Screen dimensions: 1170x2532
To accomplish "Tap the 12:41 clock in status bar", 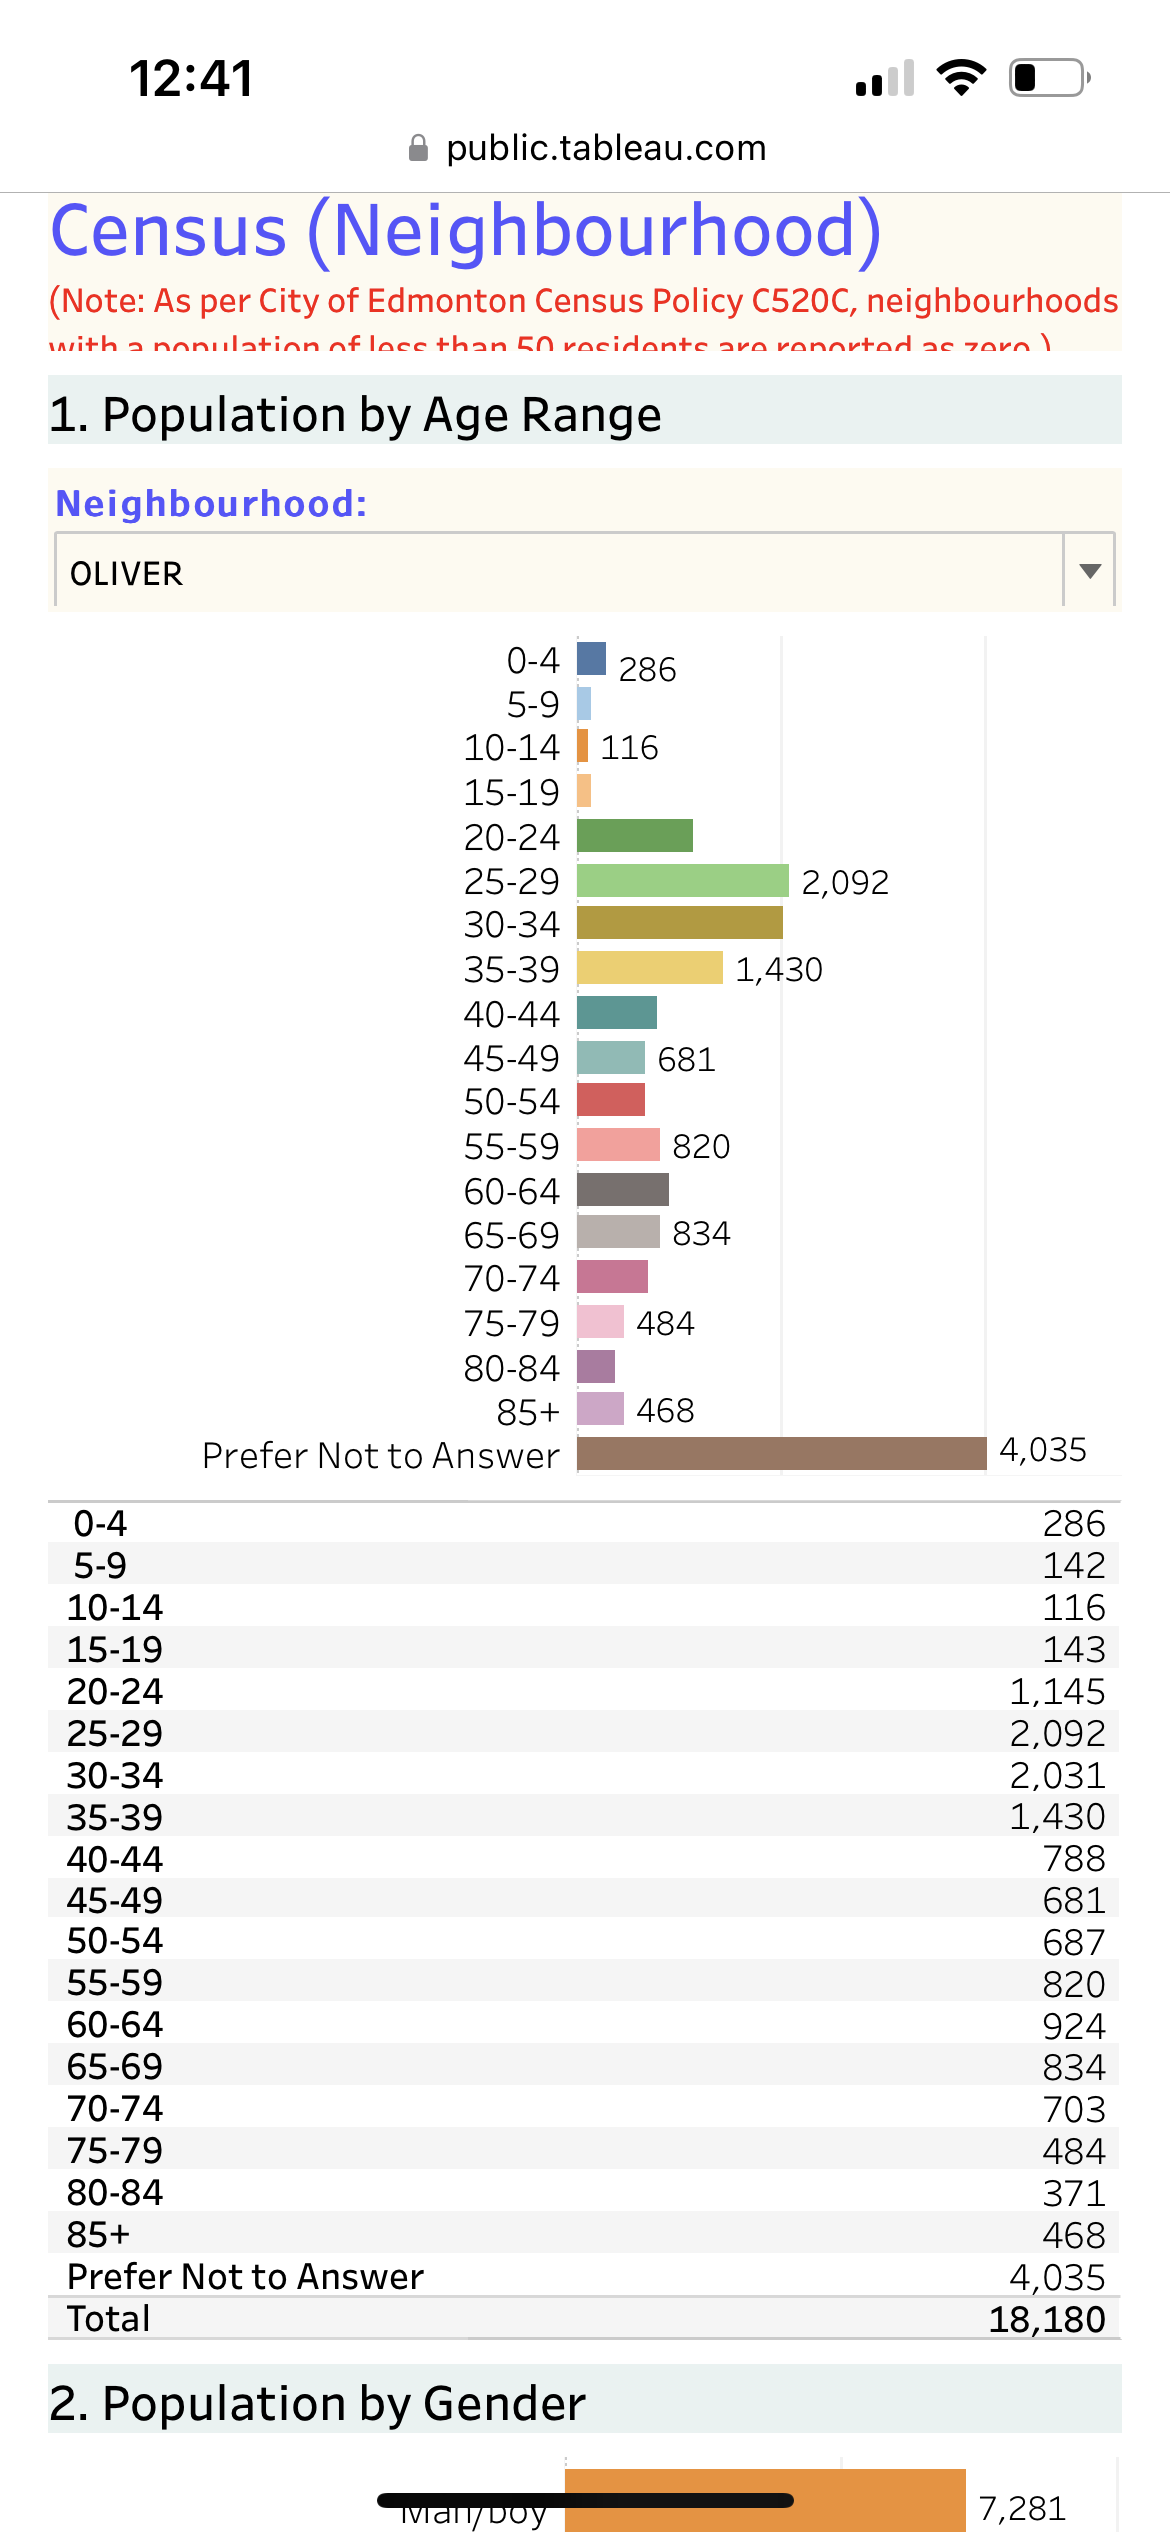I will 191,78.
